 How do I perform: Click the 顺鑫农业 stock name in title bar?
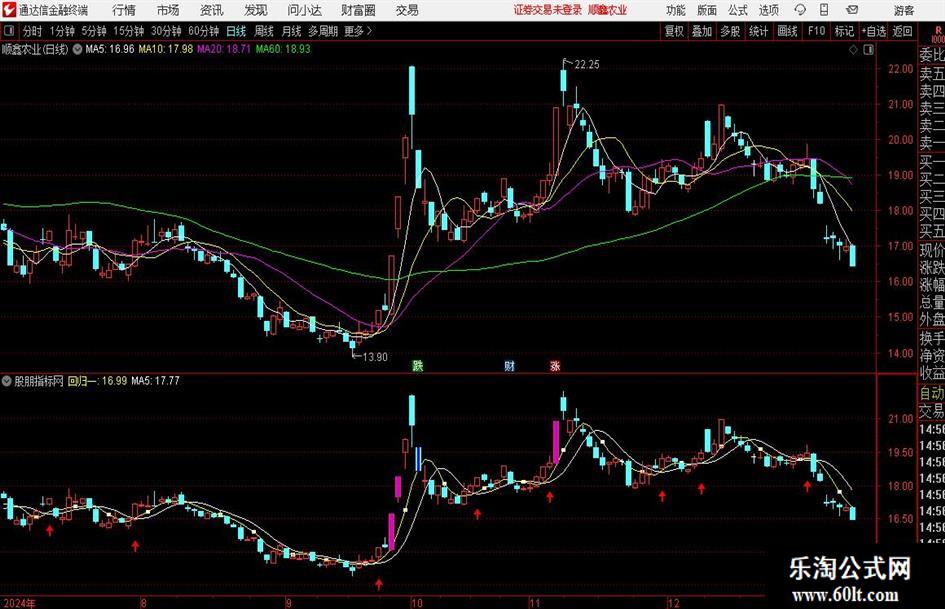coord(607,10)
